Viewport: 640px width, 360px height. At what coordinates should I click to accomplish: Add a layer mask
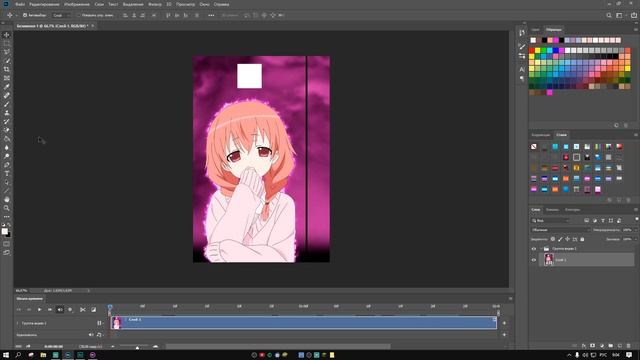[x=593, y=346]
